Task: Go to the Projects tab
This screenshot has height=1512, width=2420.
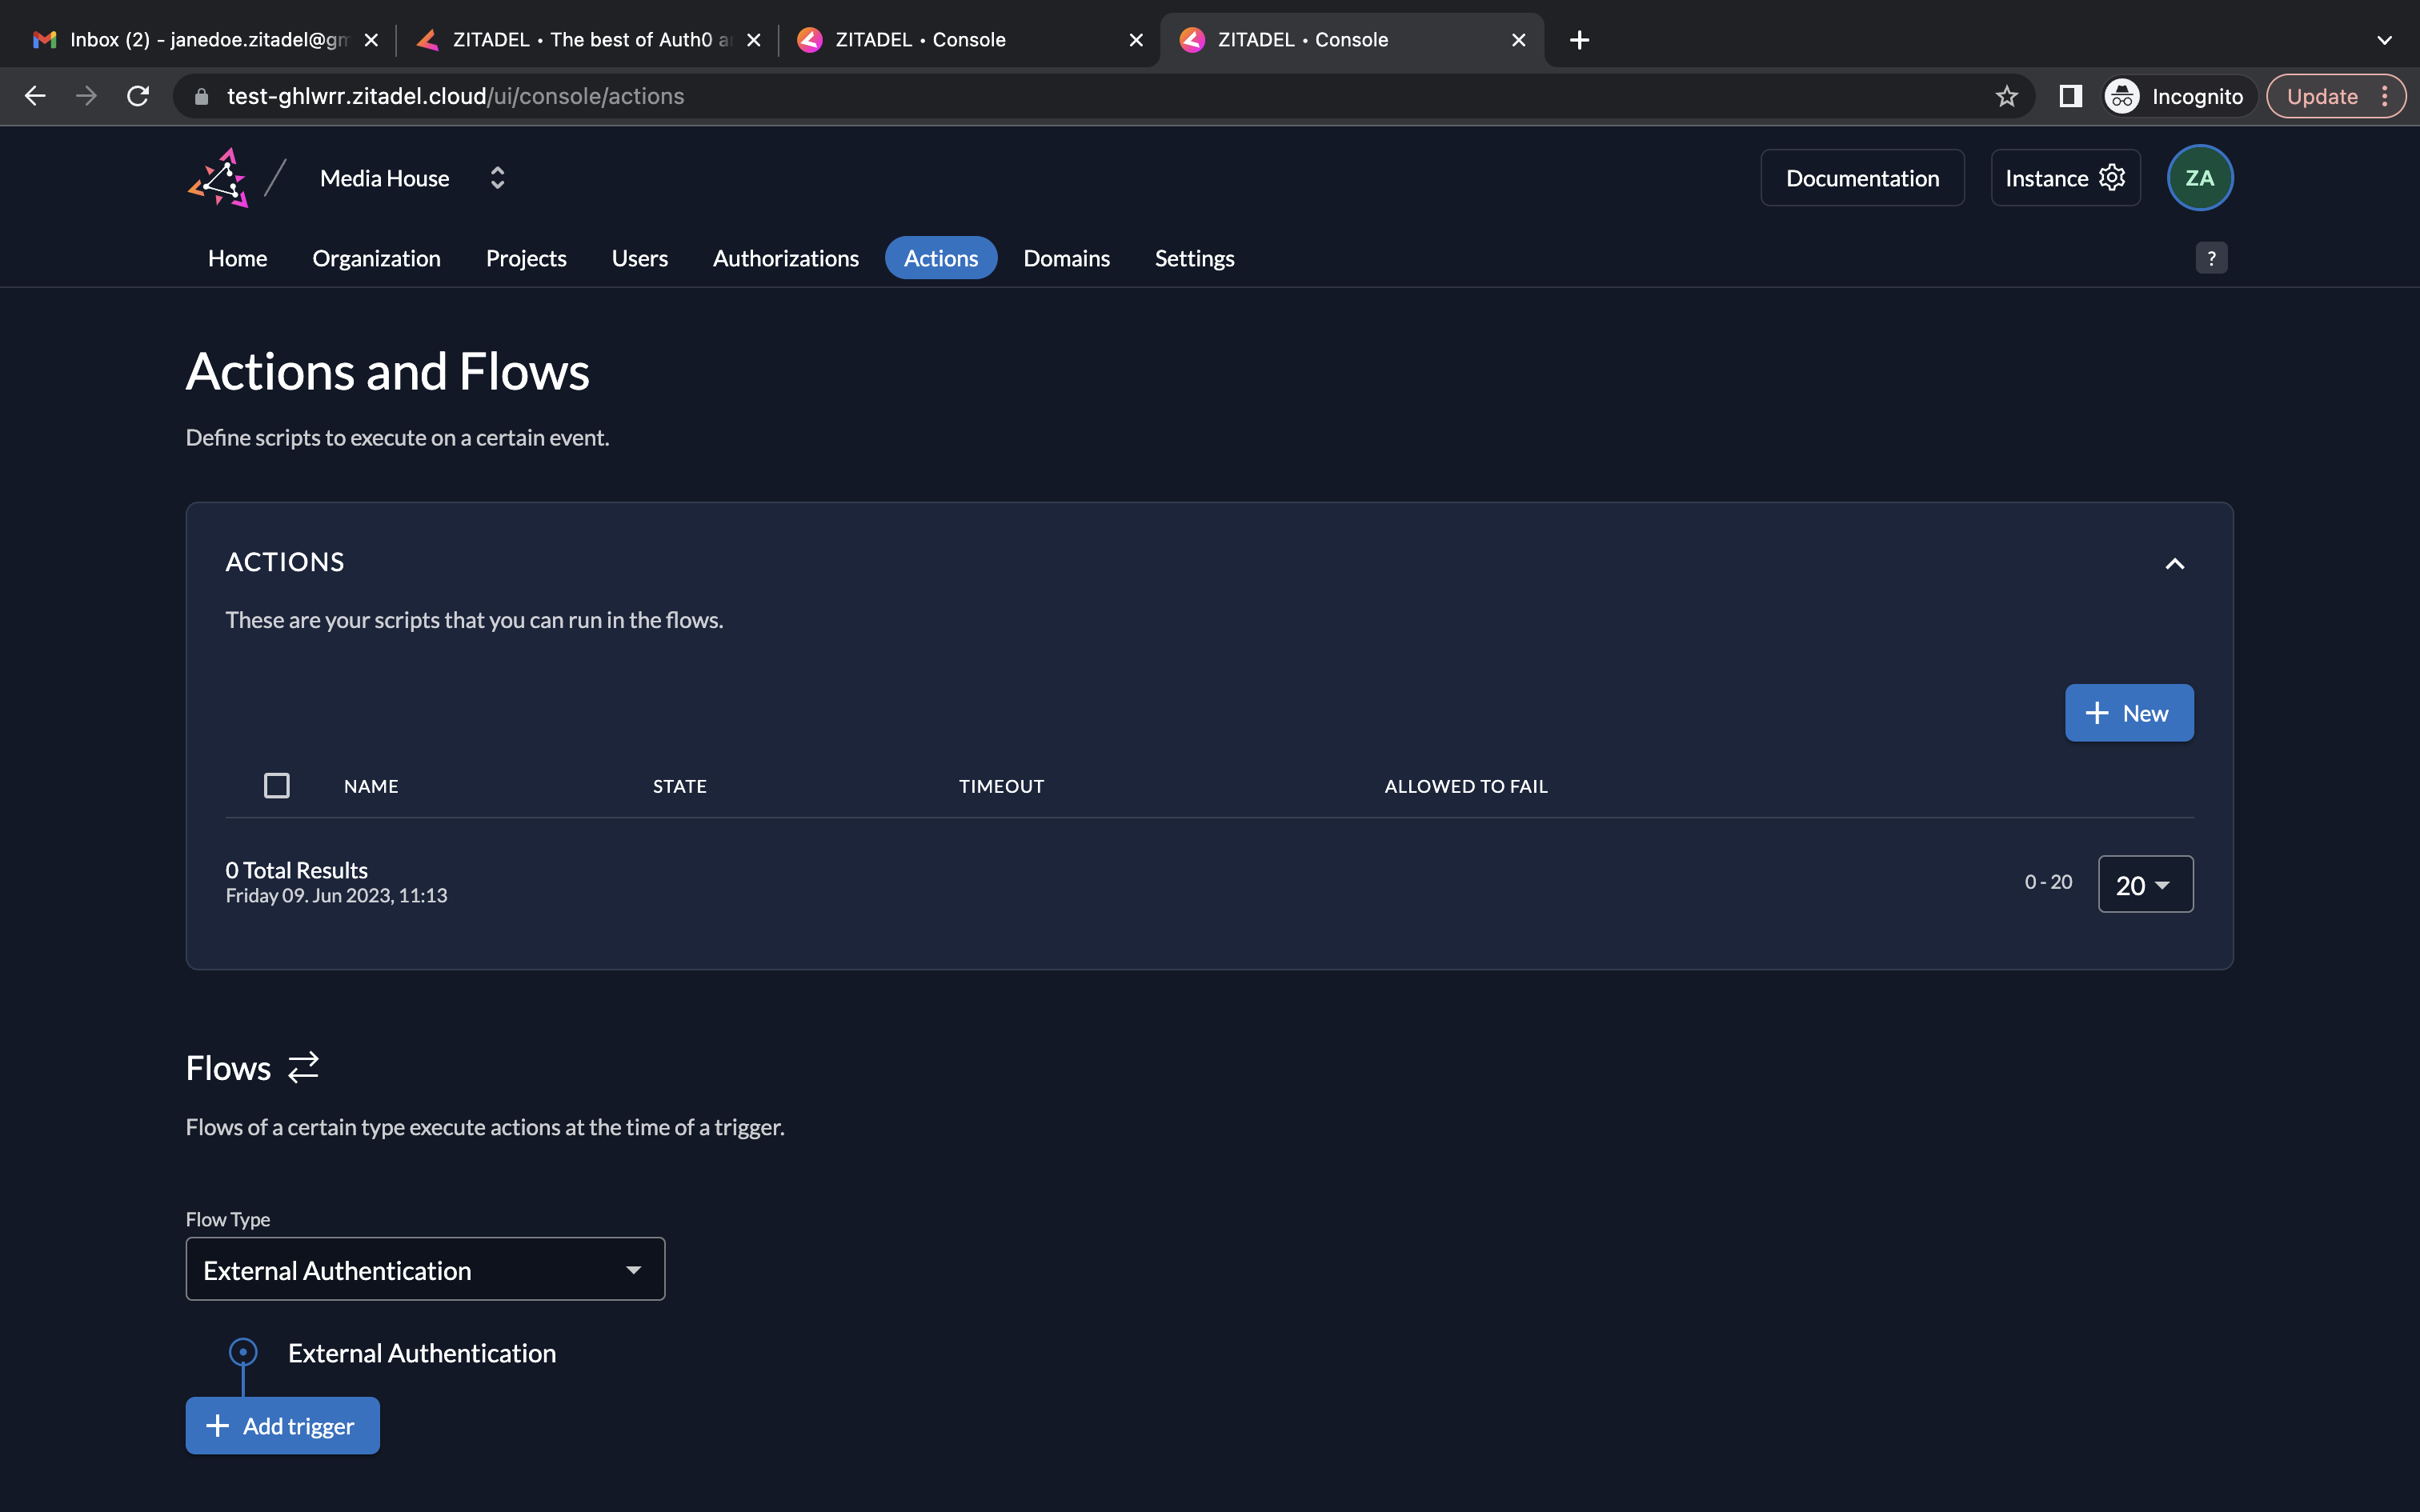Action: point(526,258)
